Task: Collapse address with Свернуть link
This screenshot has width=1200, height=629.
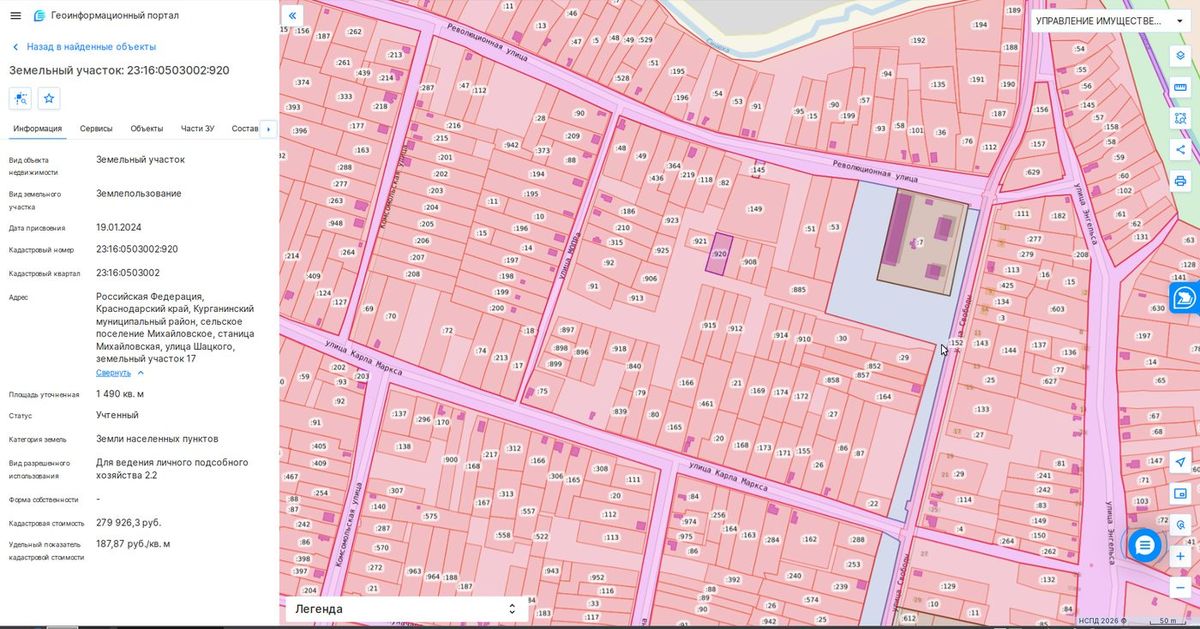Action: tap(120, 373)
